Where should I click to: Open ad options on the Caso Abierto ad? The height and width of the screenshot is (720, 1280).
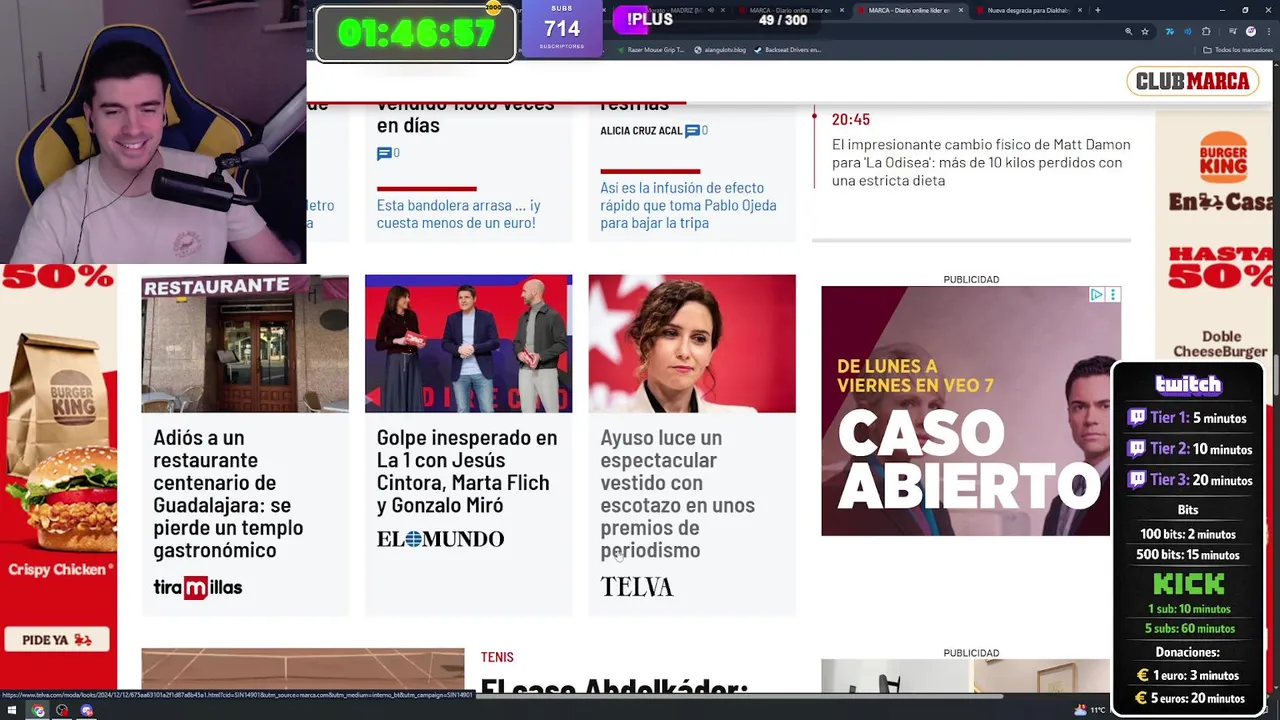click(x=1113, y=294)
